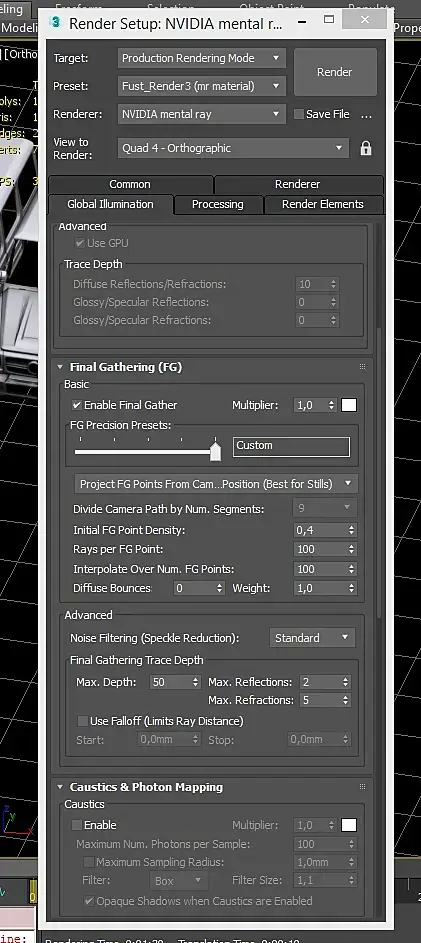Open the Render Elements tab
This screenshot has width=421, height=943.
[323, 204]
